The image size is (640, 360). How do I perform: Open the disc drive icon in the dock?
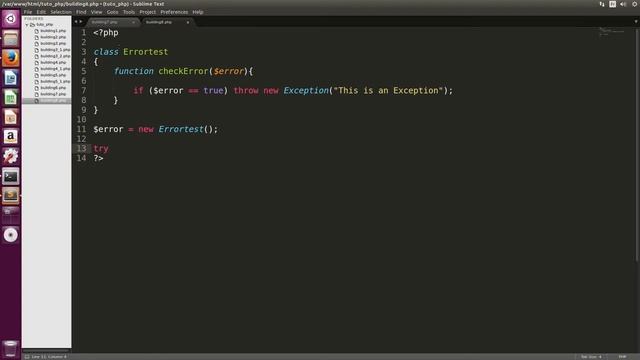tap(11, 235)
